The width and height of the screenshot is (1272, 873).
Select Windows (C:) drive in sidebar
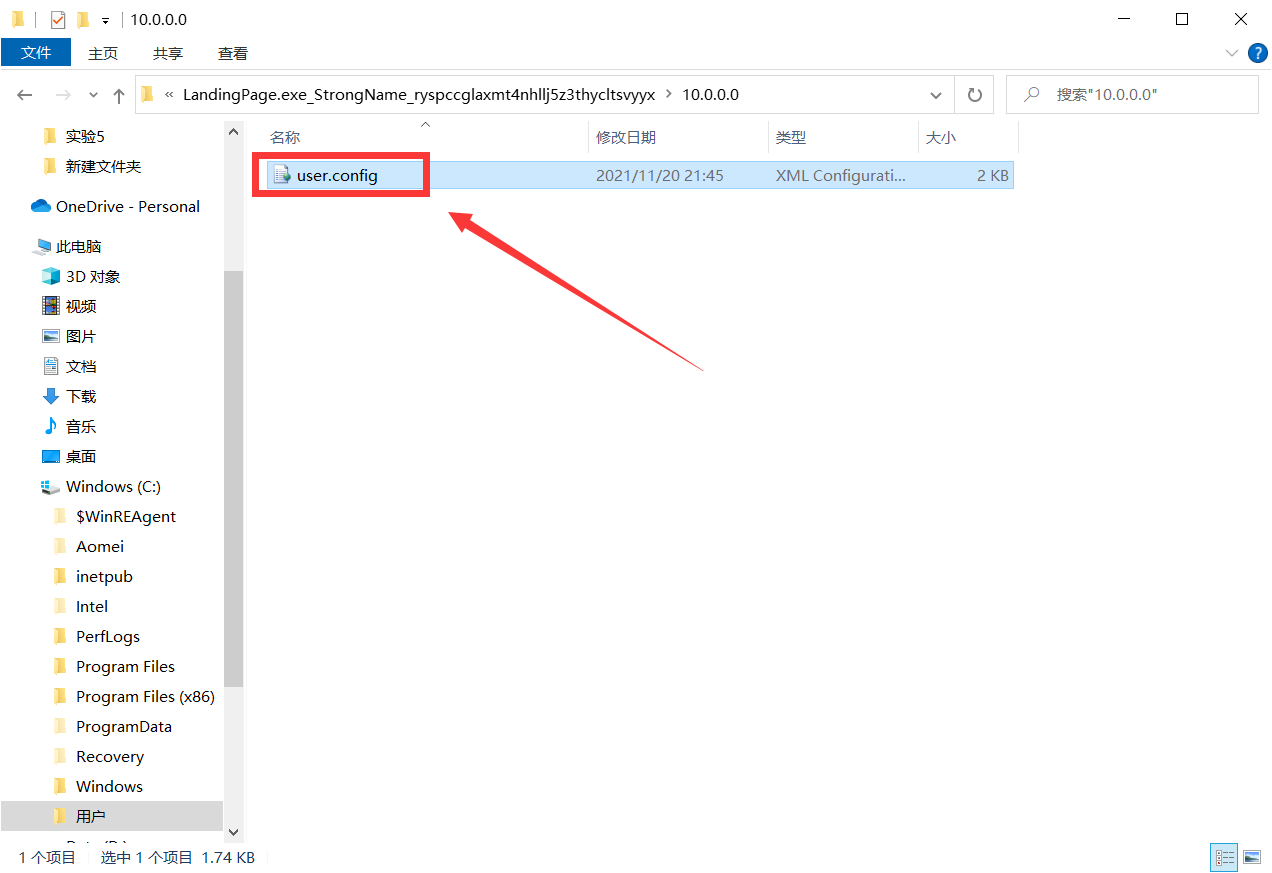click(113, 486)
